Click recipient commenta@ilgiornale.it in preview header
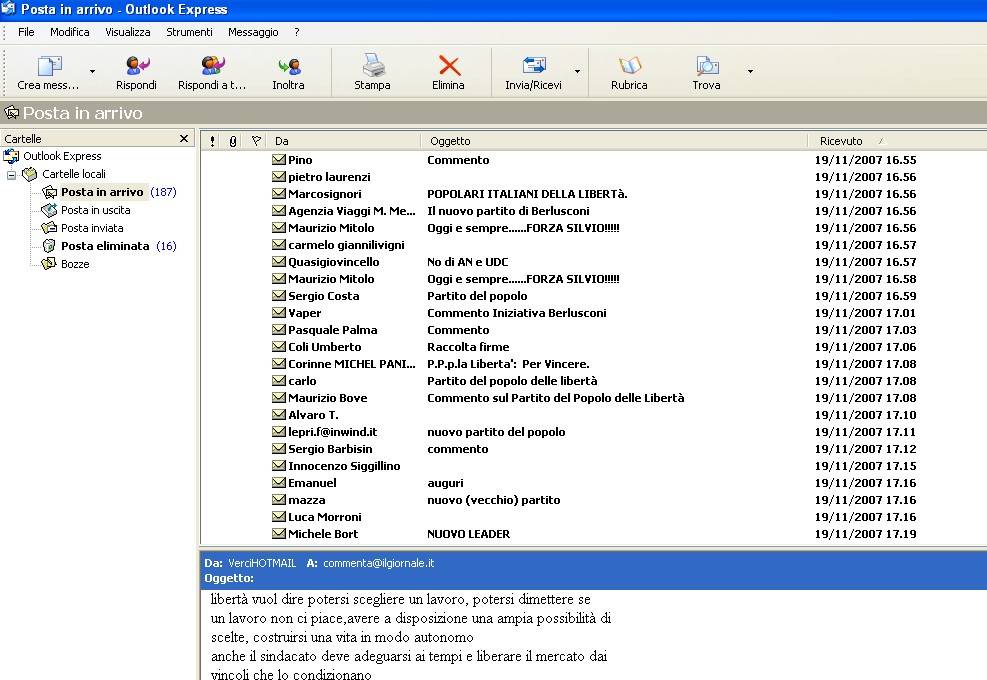The height and width of the screenshot is (680, 987). point(378,564)
